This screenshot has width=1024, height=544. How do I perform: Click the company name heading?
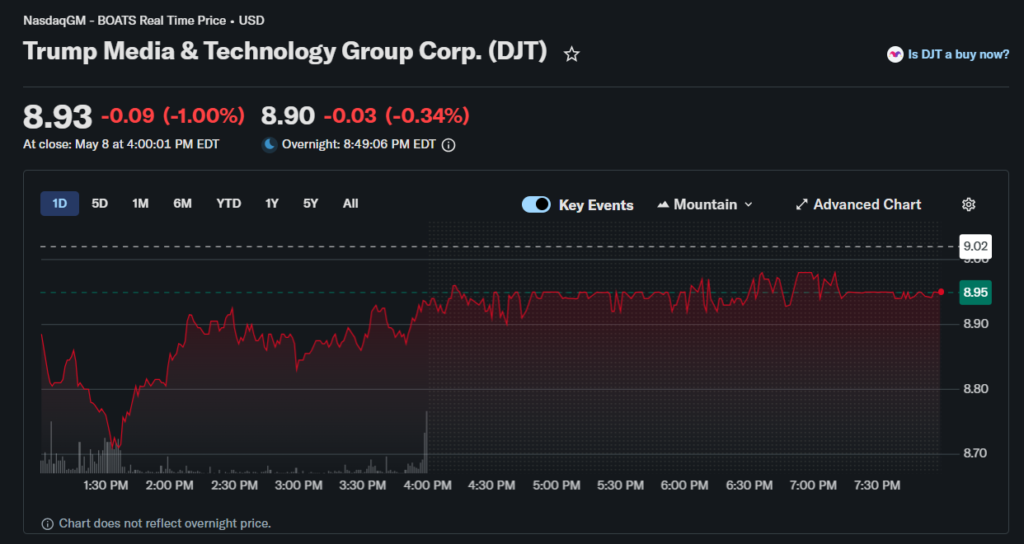[x=285, y=52]
